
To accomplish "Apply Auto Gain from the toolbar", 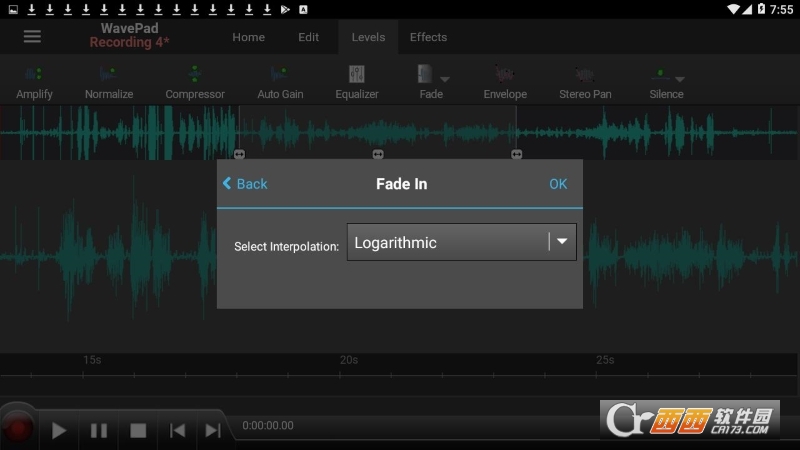I will [x=281, y=82].
